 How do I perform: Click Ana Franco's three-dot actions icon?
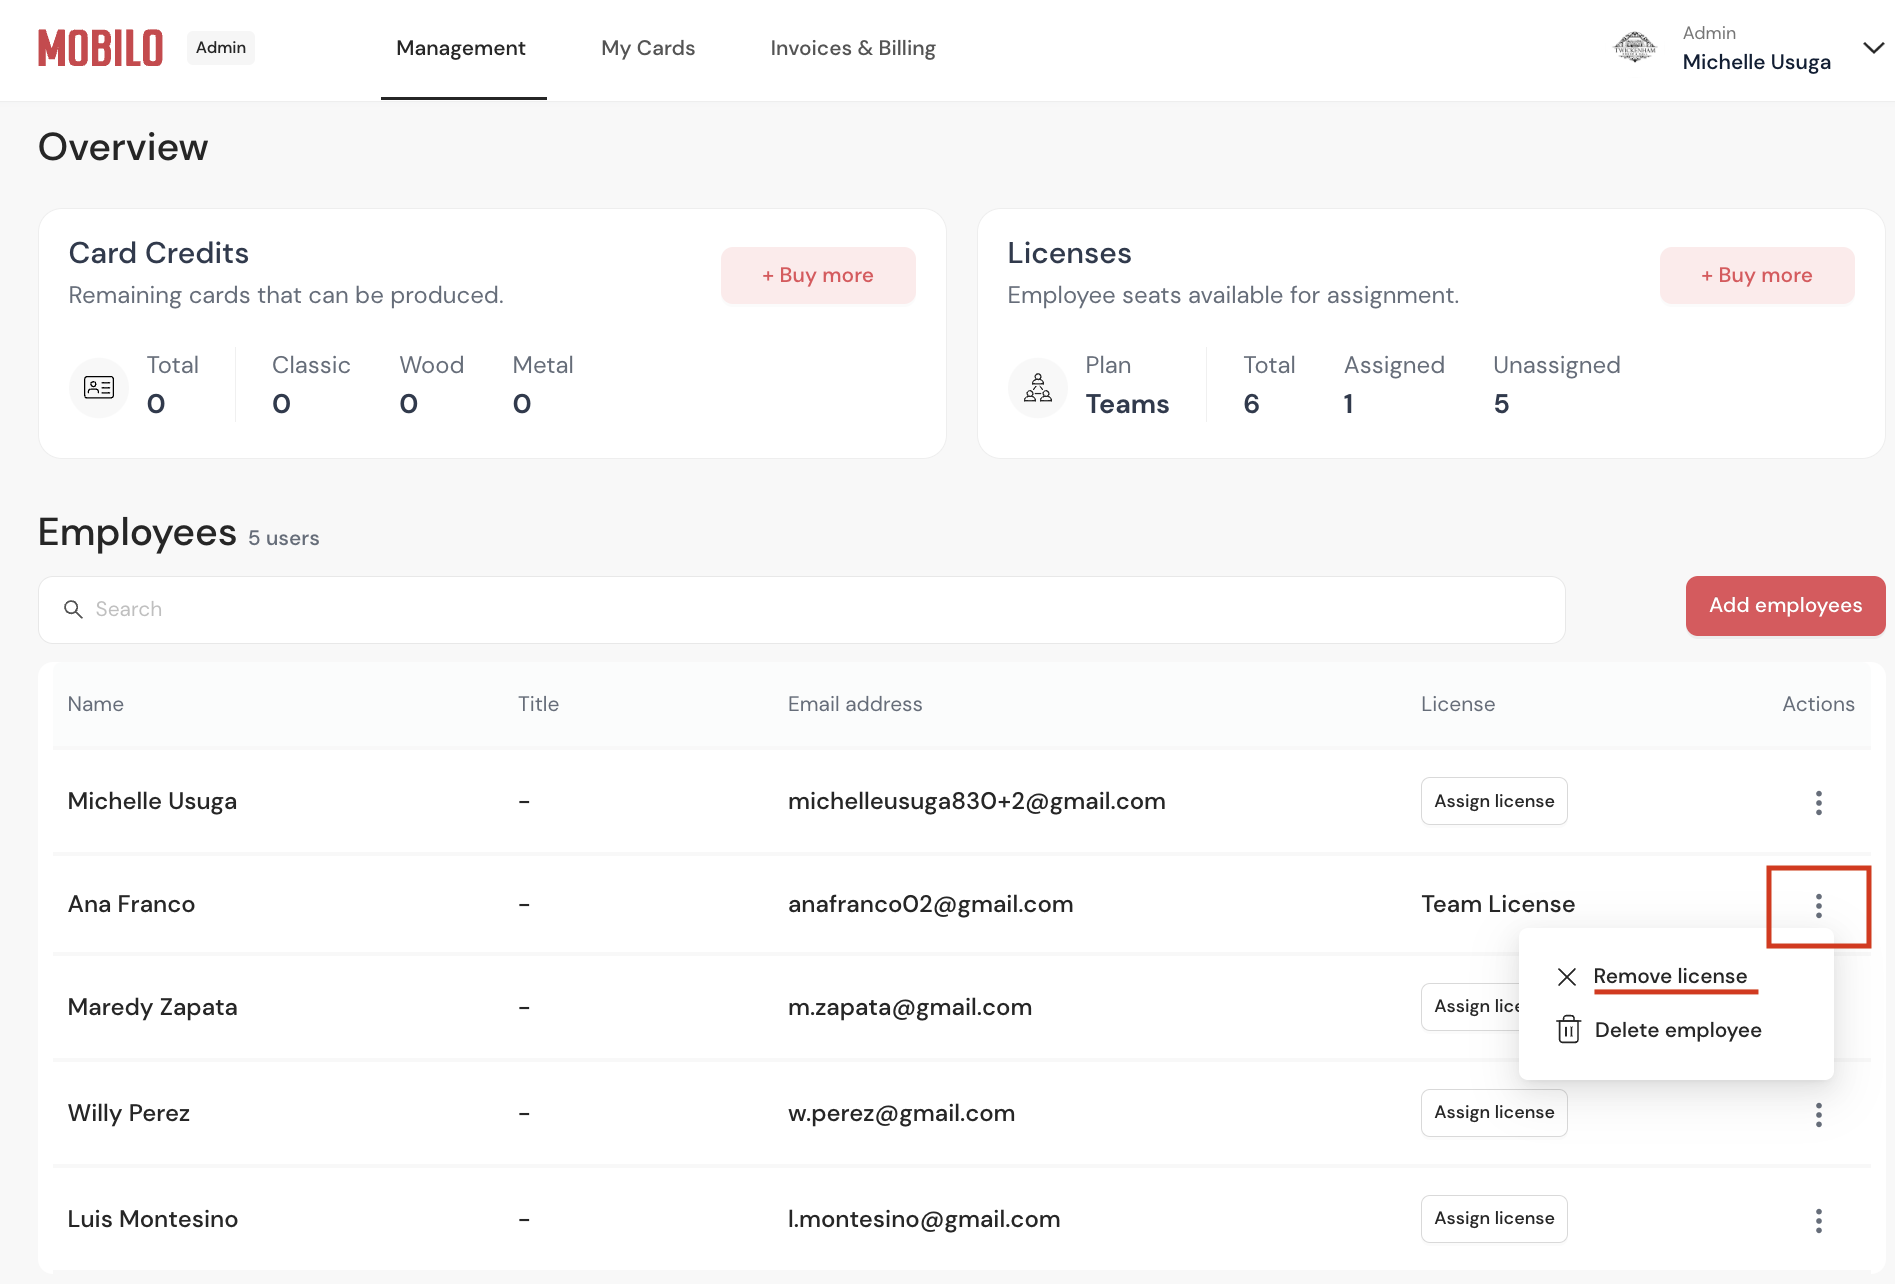pos(1818,906)
